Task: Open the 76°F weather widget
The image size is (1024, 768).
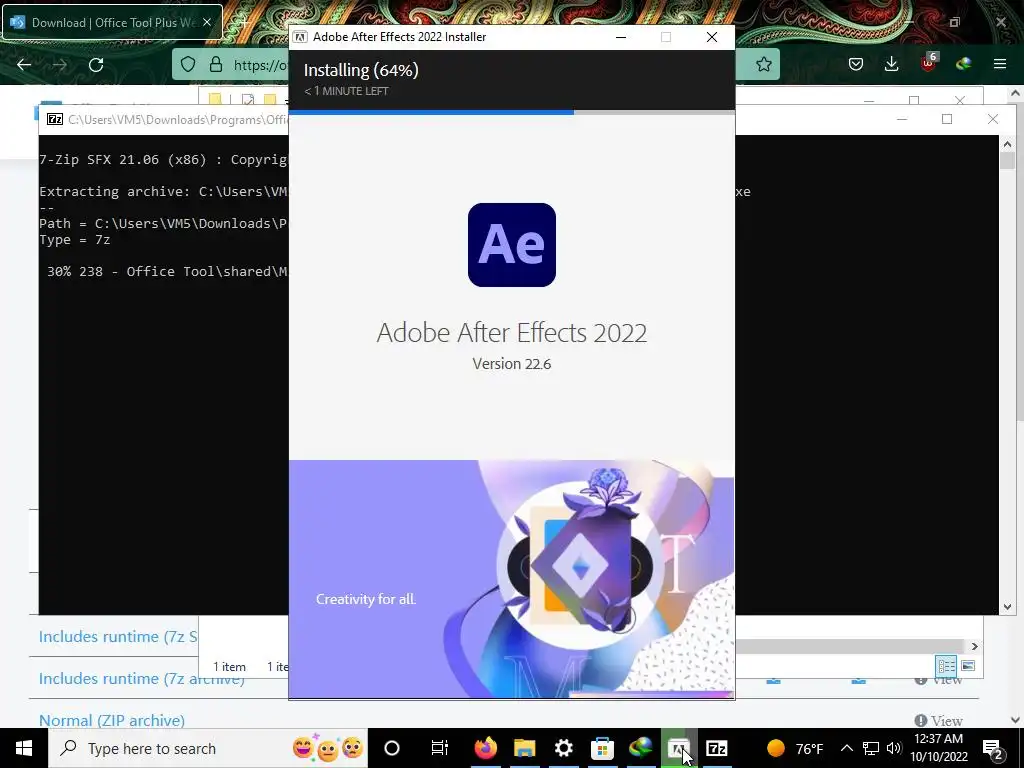Action: pyautogui.click(x=795, y=748)
